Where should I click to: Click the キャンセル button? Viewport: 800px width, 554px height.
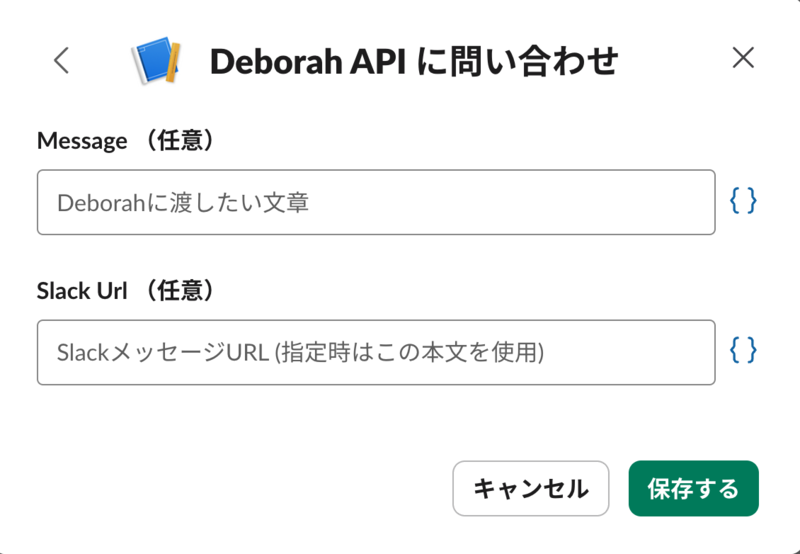coord(530,488)
